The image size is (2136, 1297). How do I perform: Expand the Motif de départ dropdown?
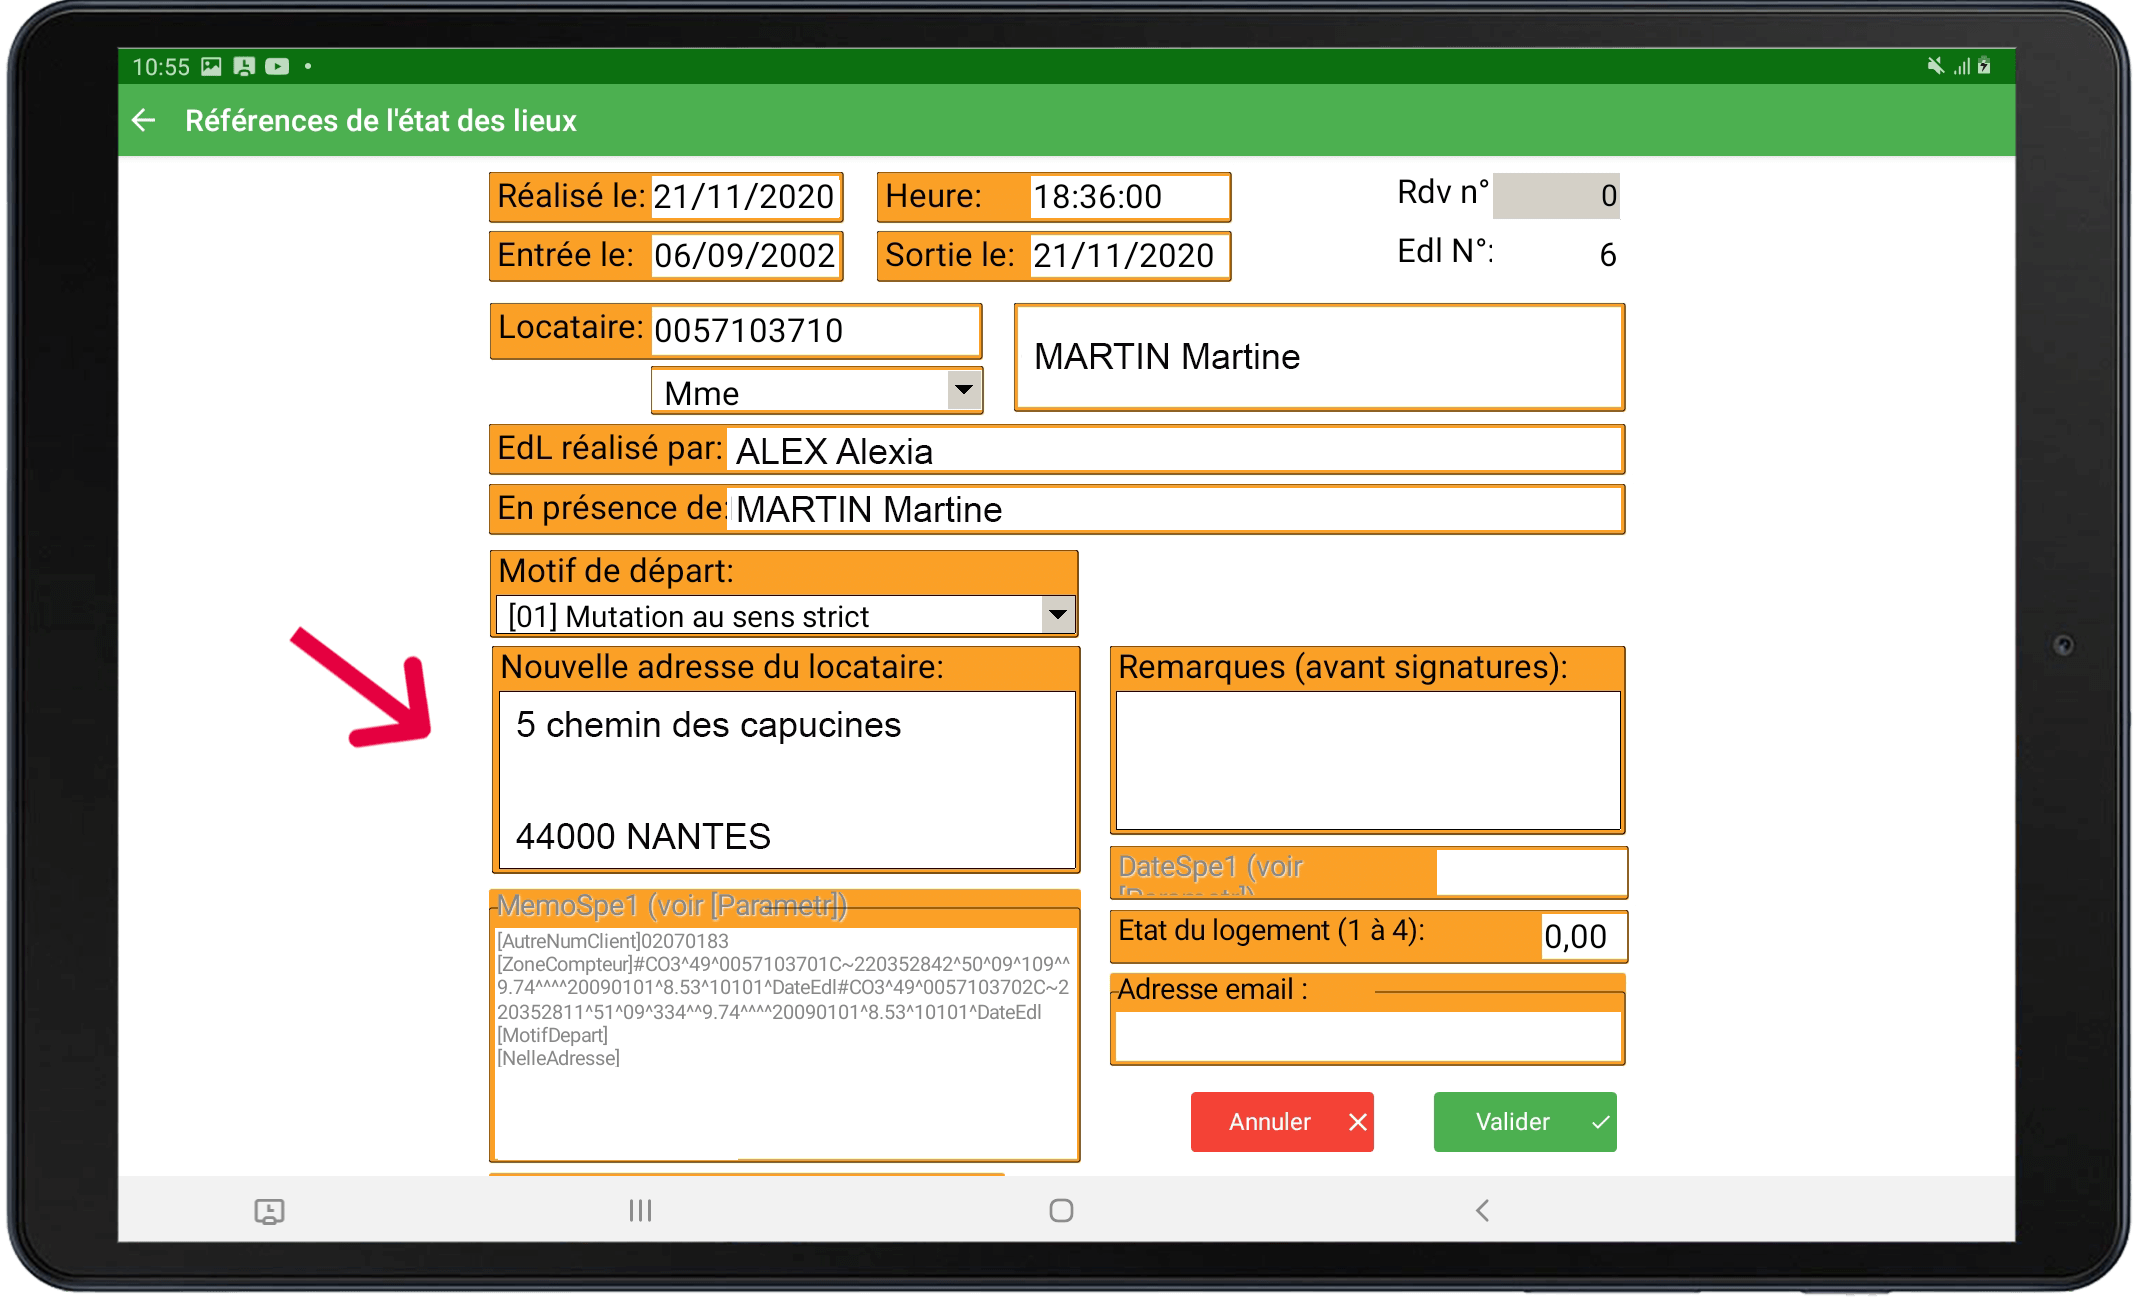1057,615
